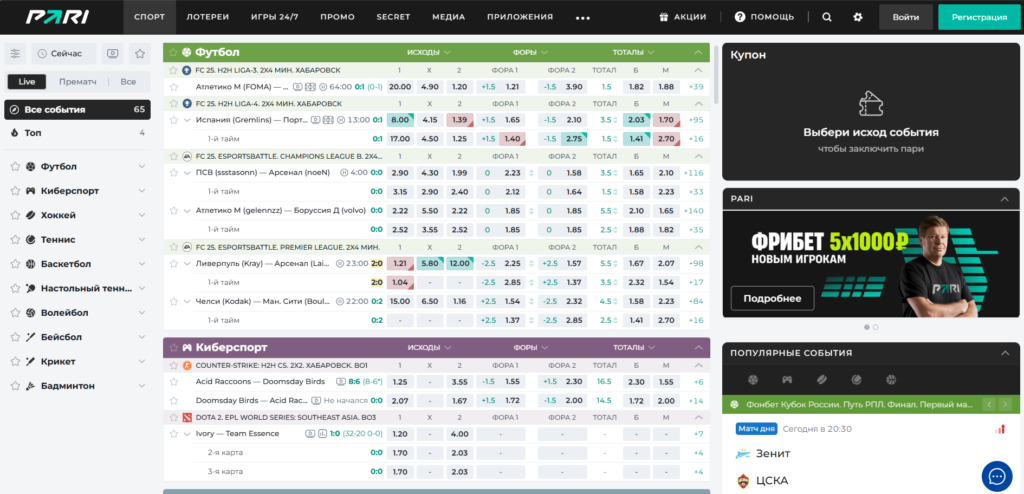Open the Сейчас time filter
The width and height of the screenshot is (1024, 494).
[64, 54]
